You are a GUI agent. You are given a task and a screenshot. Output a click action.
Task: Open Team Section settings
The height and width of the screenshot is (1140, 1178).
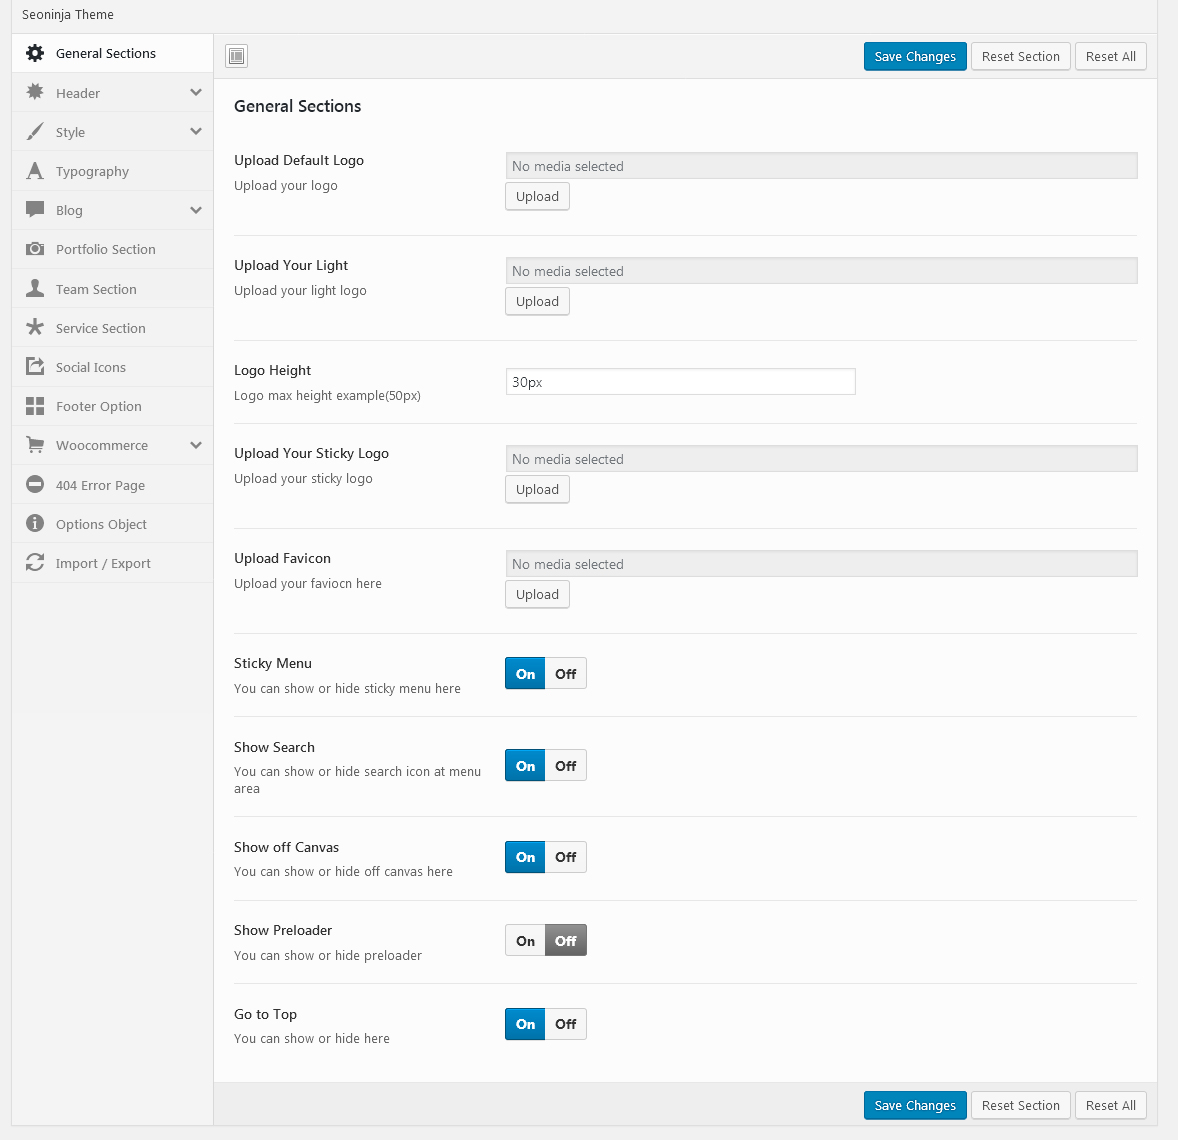(113, 289)
